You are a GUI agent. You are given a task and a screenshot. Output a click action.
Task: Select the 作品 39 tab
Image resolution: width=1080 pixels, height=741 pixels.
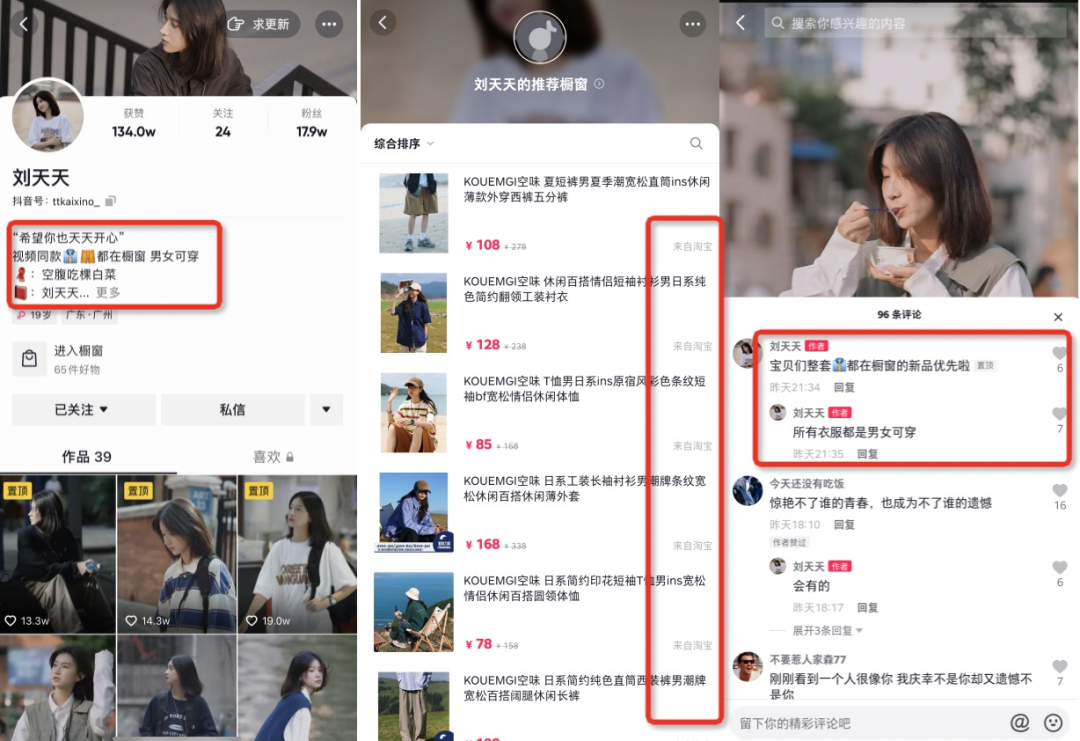click(x=87, y=457)
